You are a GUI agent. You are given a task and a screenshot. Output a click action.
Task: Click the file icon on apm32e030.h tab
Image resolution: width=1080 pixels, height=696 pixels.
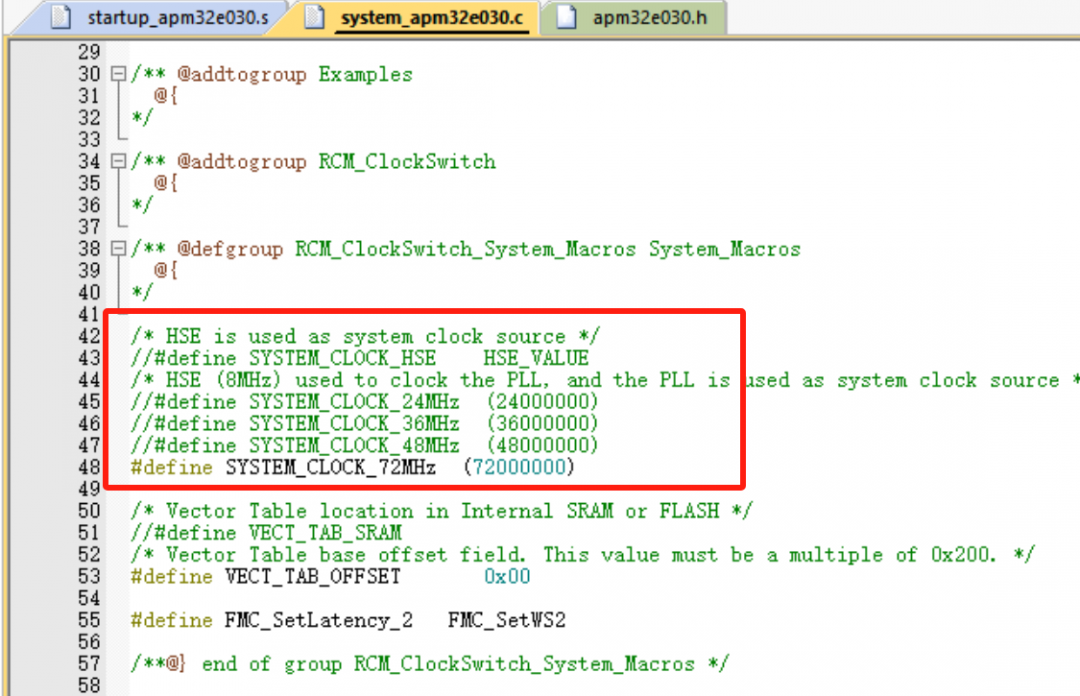[x=567, y=17]
